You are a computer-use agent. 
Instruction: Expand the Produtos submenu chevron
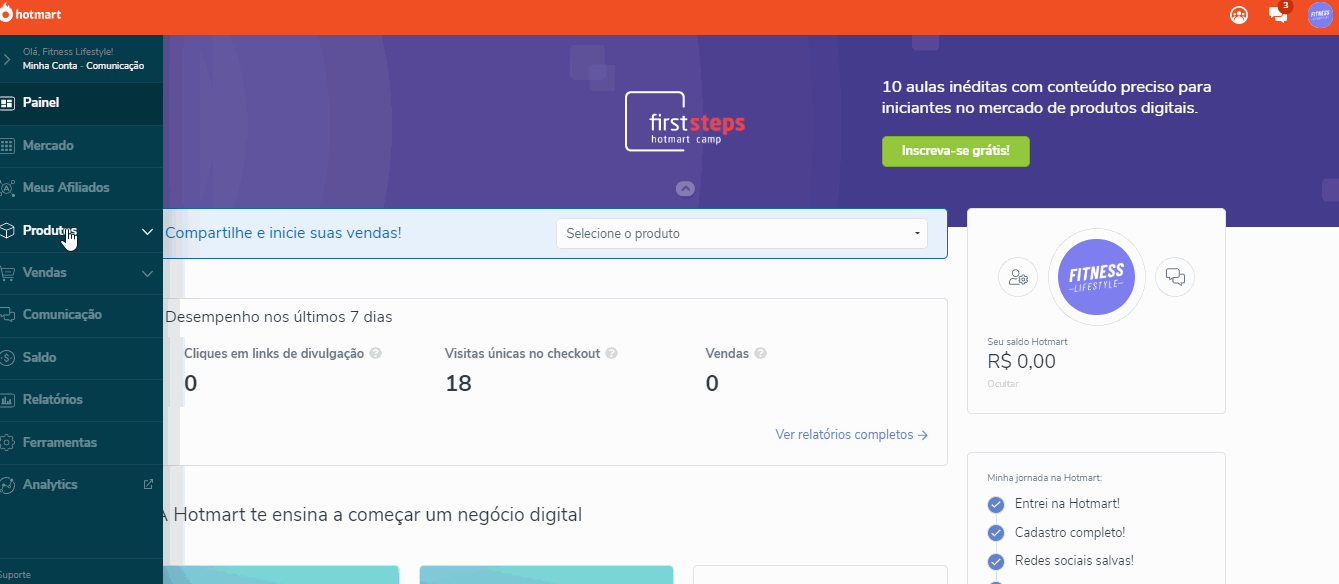147,231
